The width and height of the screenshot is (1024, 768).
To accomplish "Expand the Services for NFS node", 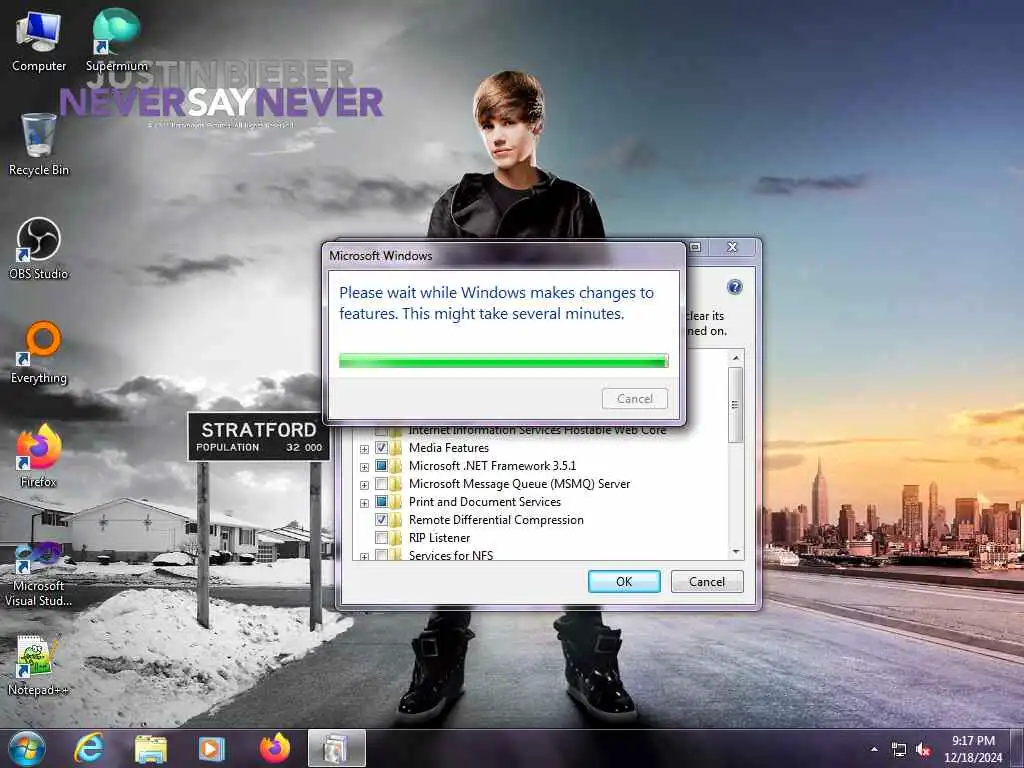I will coord(364,556).
